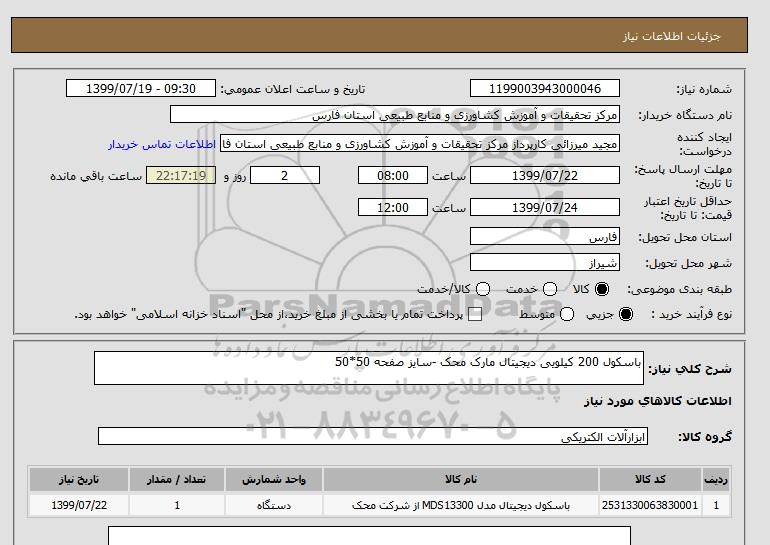Click the نام کالا column header

[461, 480]
